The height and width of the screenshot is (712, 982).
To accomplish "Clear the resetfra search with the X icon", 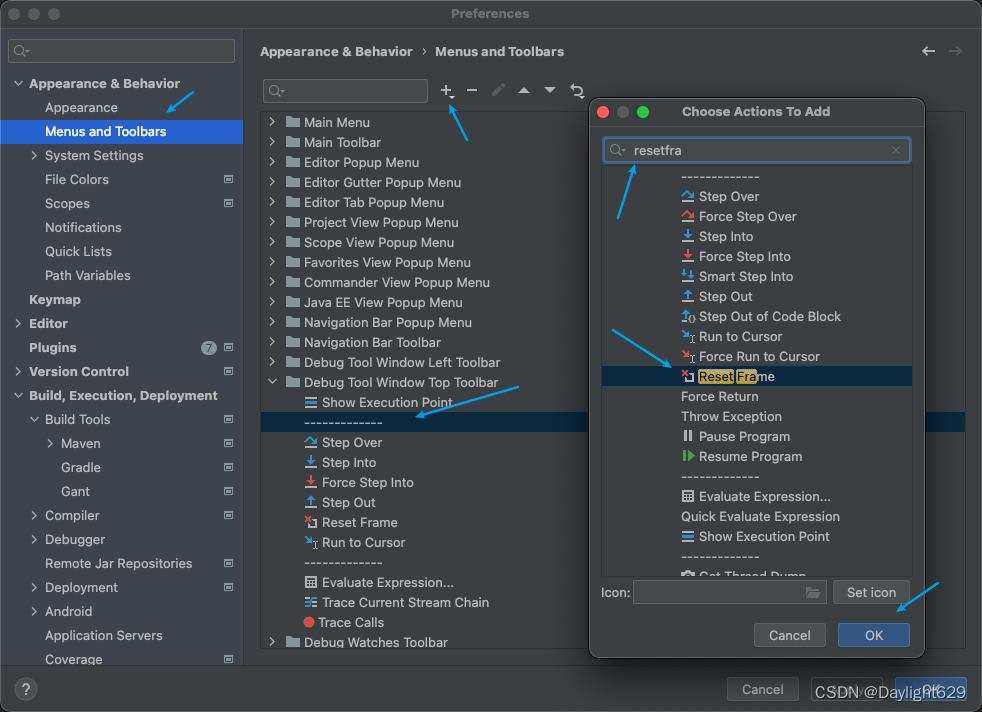I will (896, 148).
